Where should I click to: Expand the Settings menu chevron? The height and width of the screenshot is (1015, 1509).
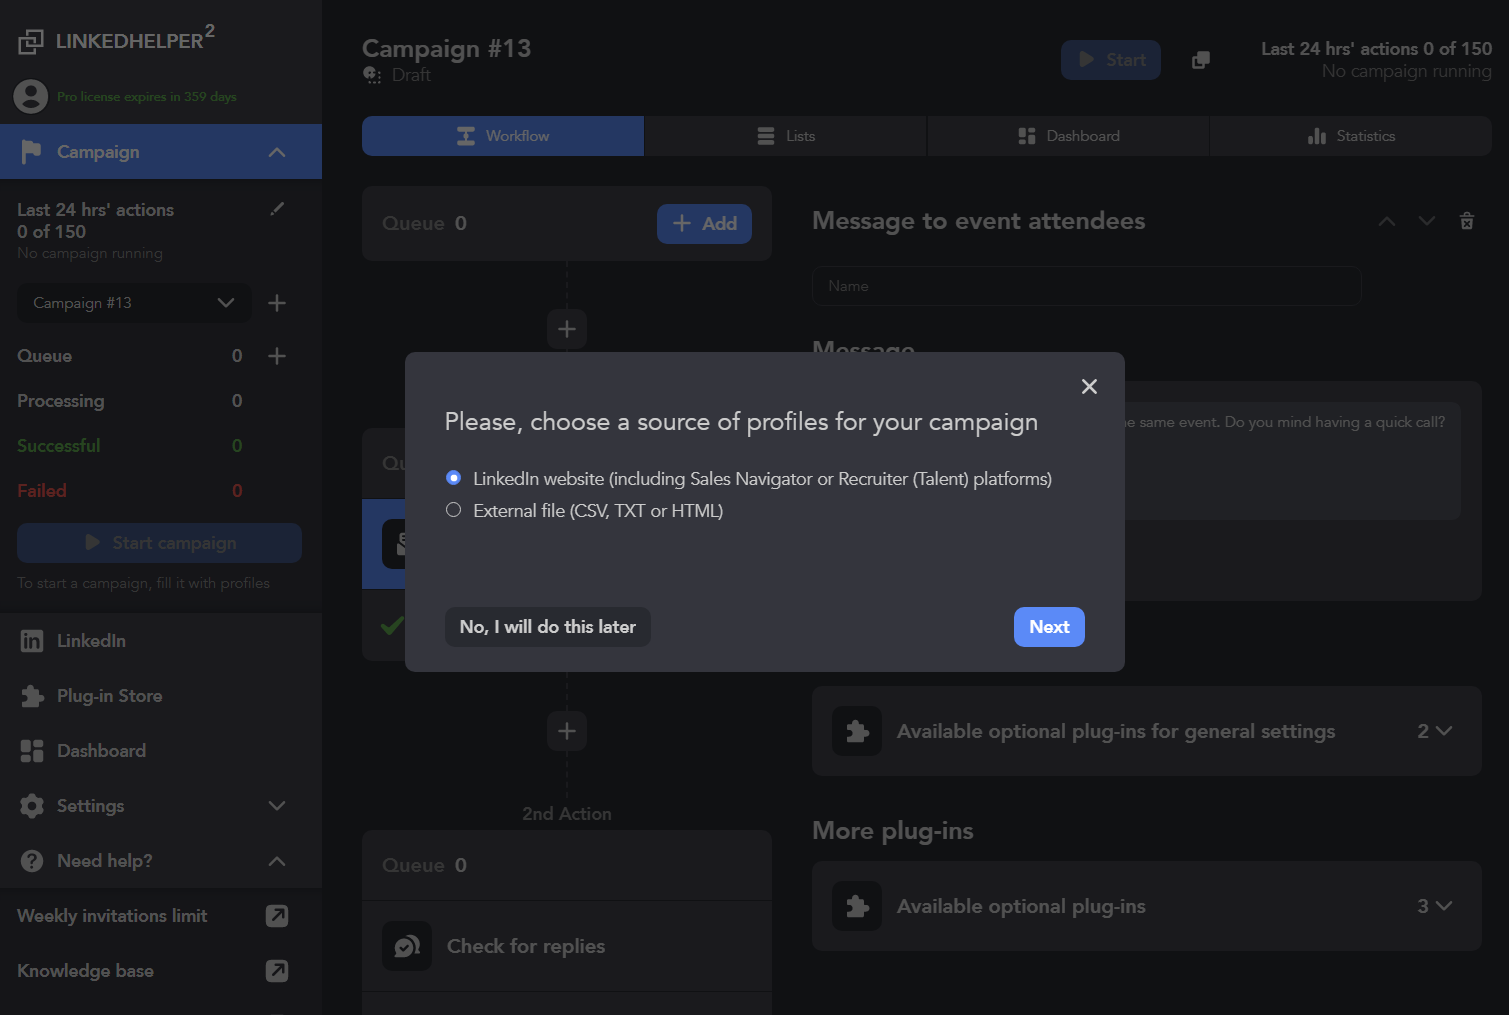(x=277, y=806)
